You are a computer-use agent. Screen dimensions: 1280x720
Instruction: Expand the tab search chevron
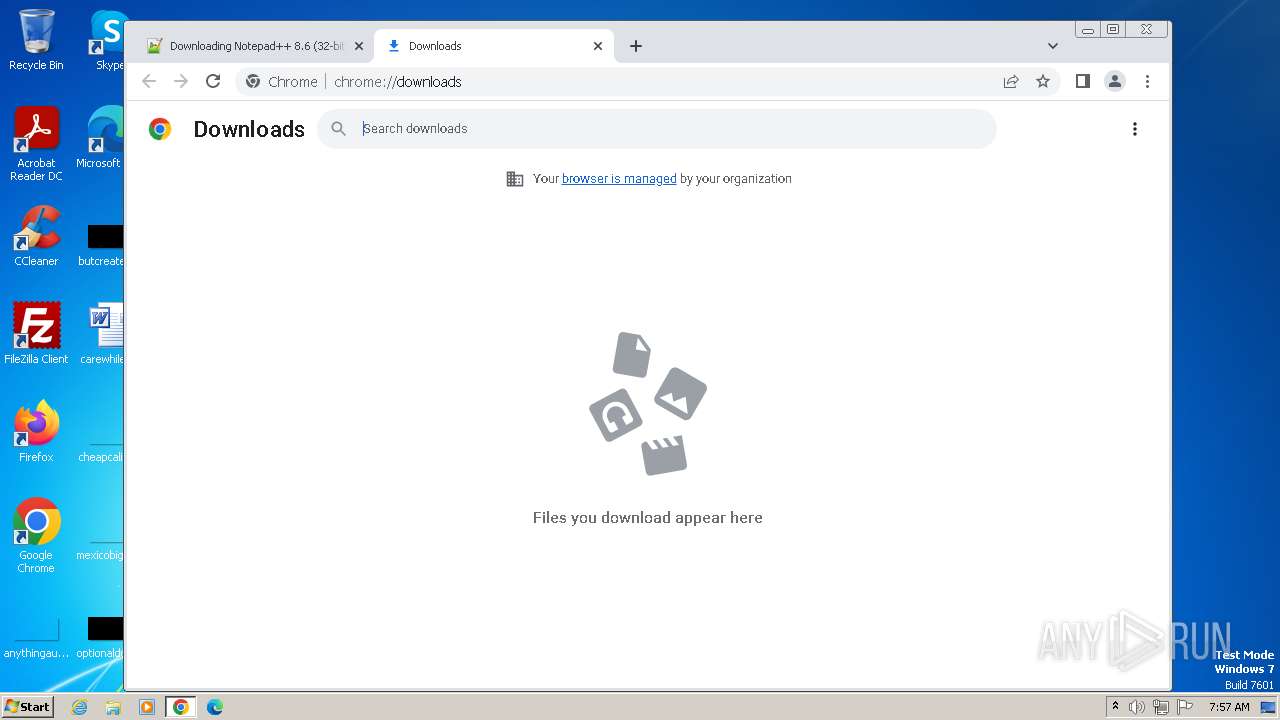(x=1052, y=46)
